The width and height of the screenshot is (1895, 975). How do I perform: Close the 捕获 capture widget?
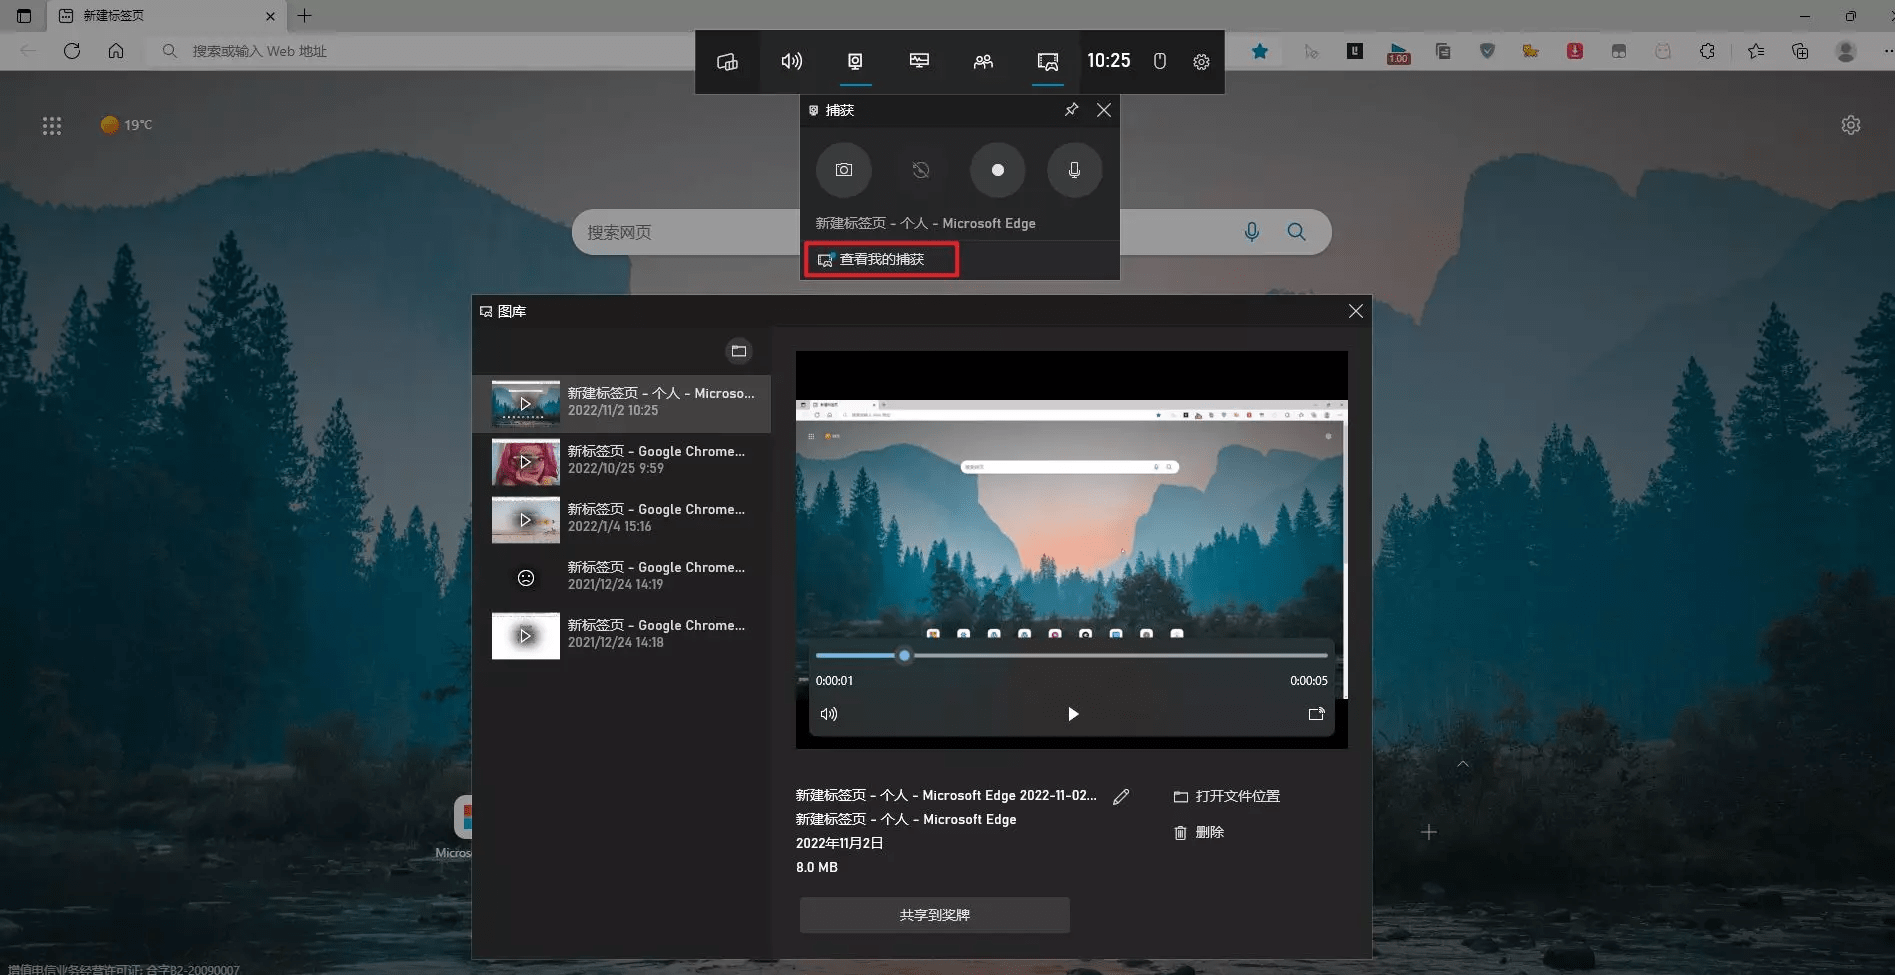(1104, 110)
